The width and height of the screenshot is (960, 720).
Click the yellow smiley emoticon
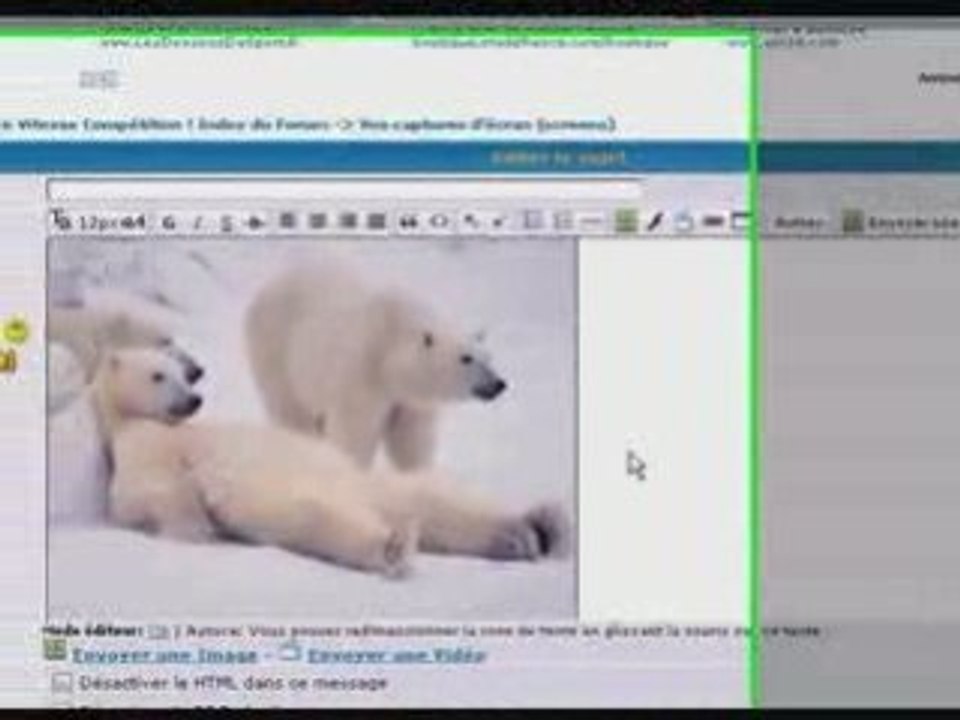click(17, 331)
